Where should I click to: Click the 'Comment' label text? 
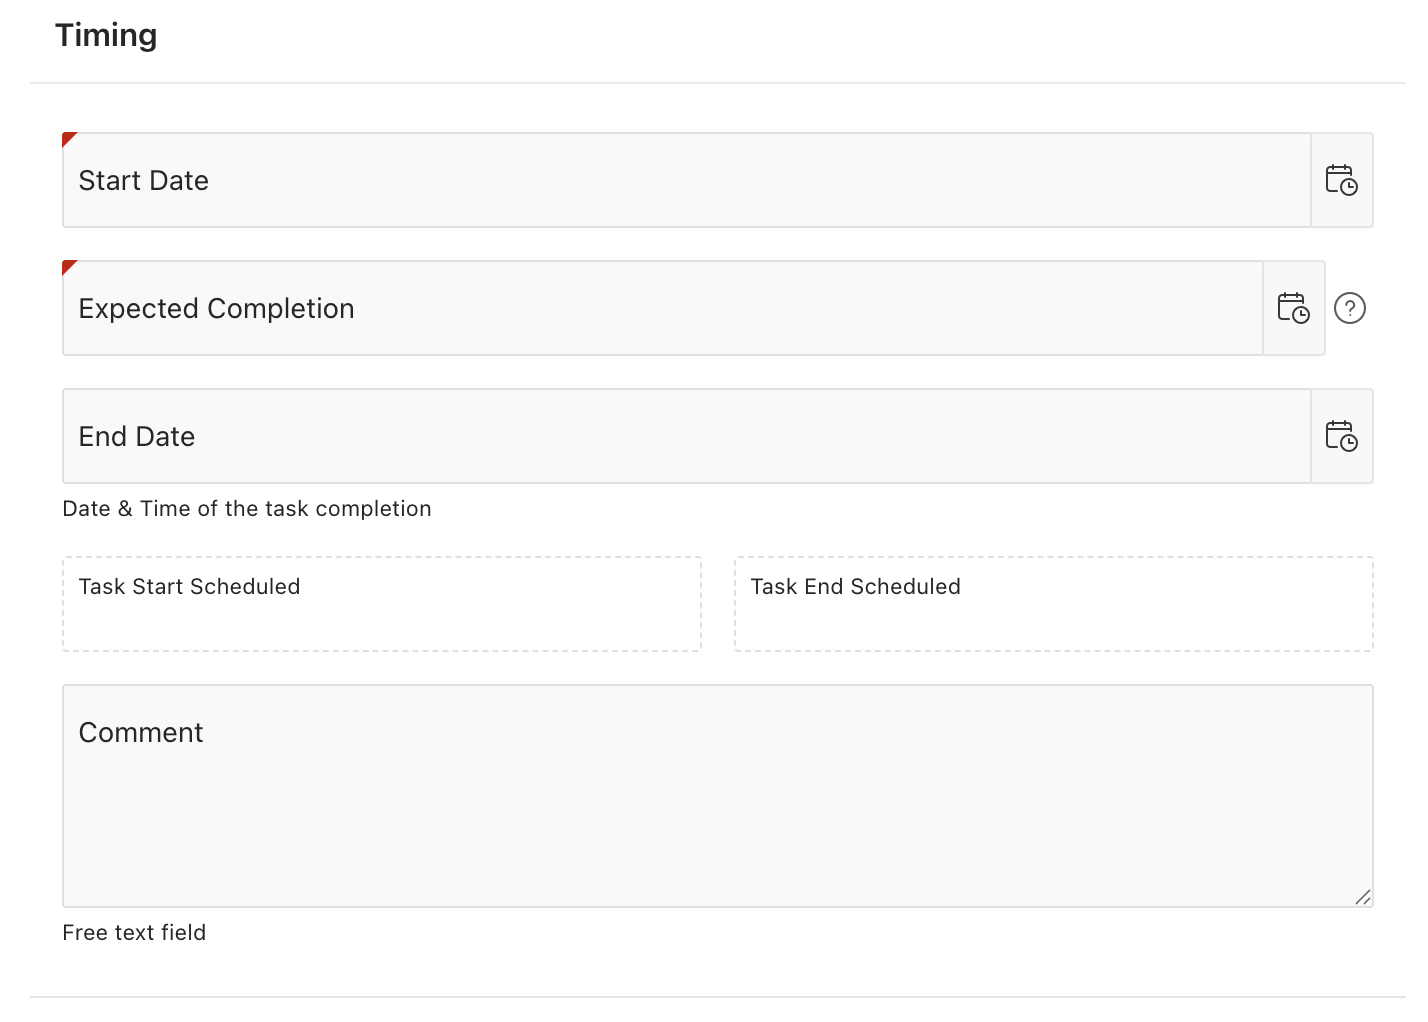[141, 733]
